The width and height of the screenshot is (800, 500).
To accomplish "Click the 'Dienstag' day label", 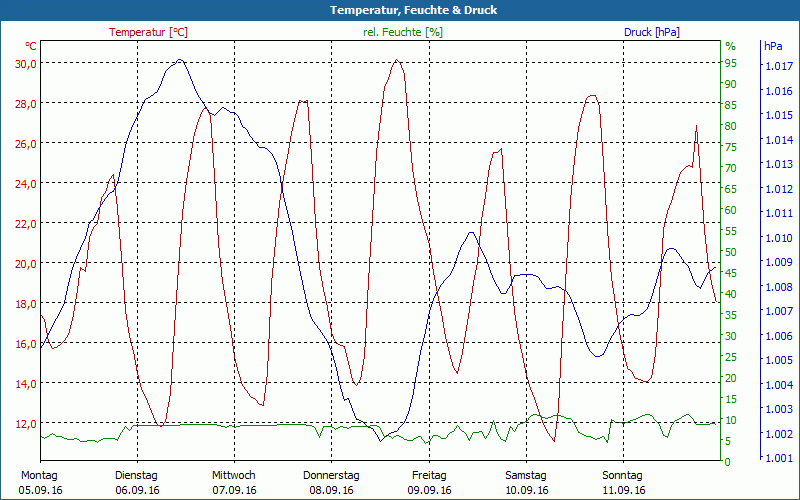I will click(137, 475).
